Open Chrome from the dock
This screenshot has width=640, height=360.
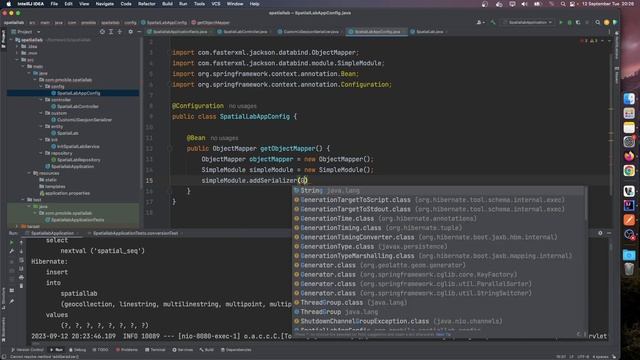tap(629, 171)
